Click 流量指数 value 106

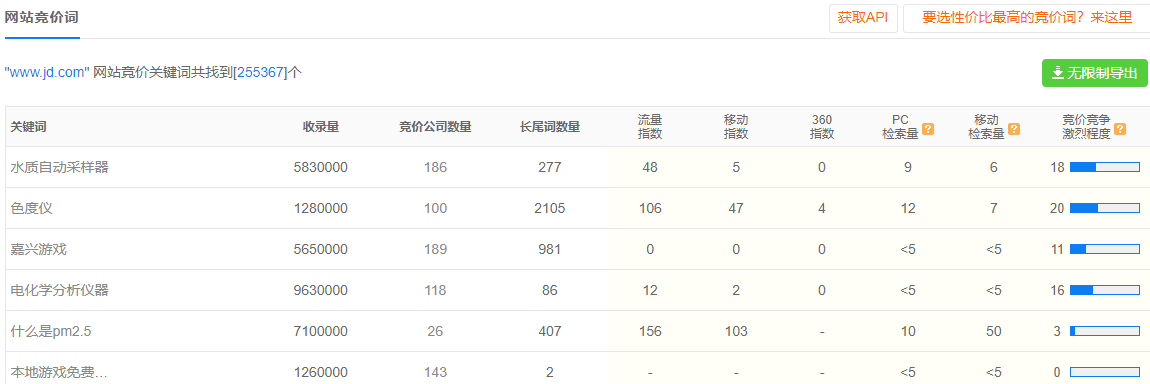coord(650,208)
